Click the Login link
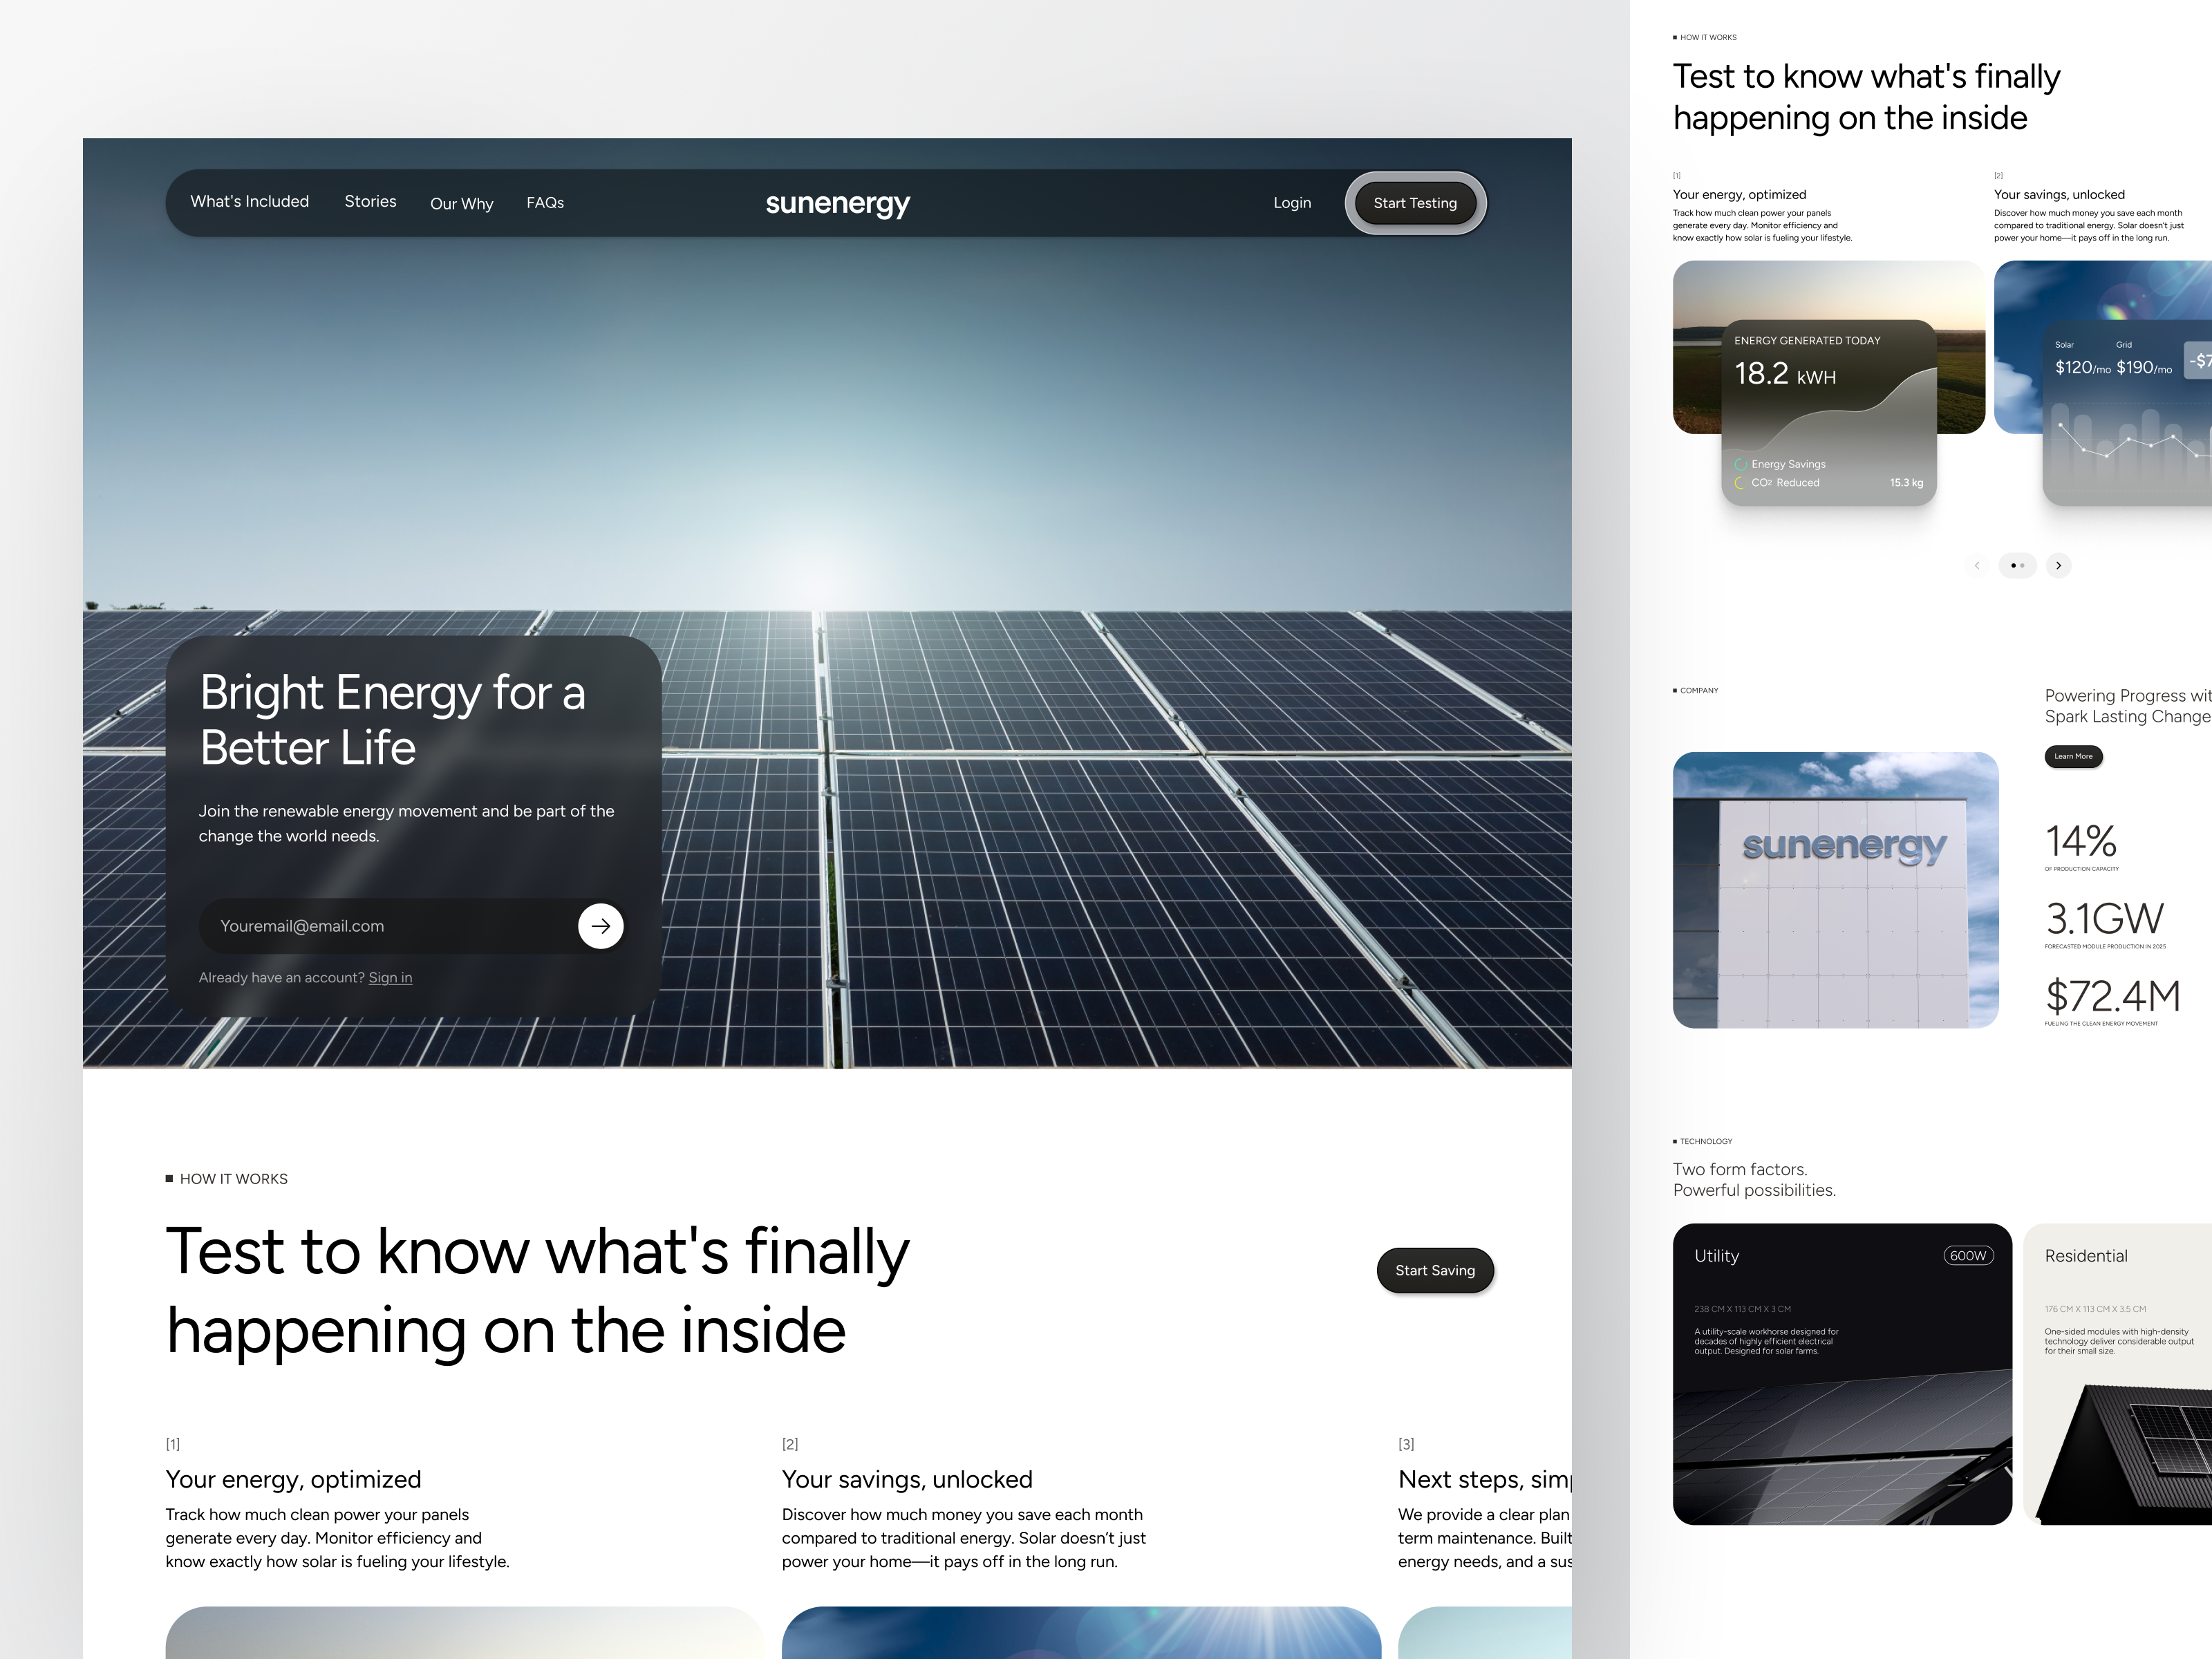The height and width of the screenshot is (1659, 2212). 1292,203
